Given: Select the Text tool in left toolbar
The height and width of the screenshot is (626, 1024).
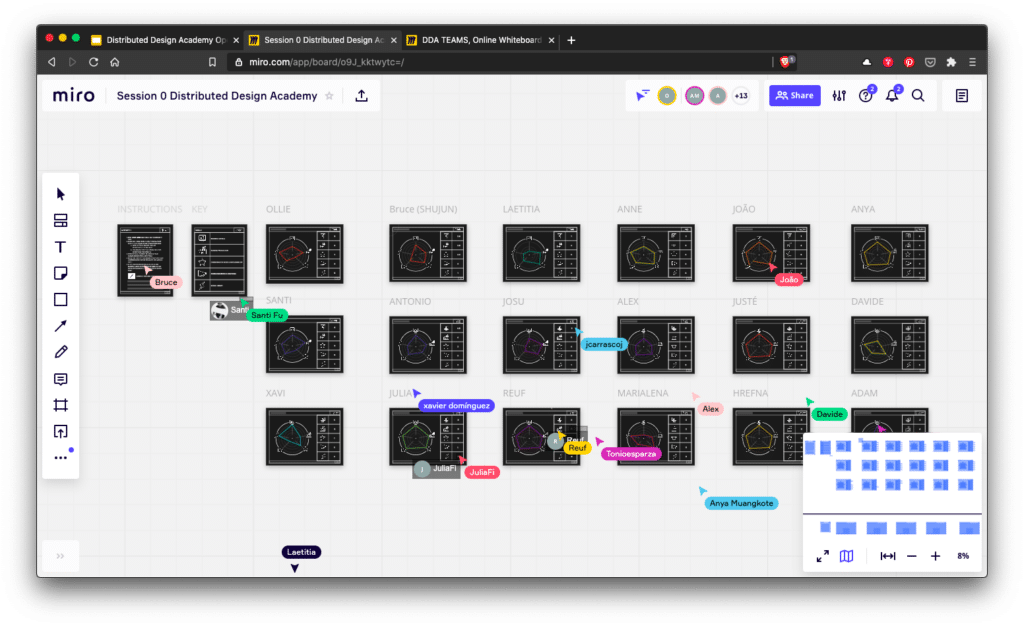Looking at the screenshot, I should click(x=61, y=247).
